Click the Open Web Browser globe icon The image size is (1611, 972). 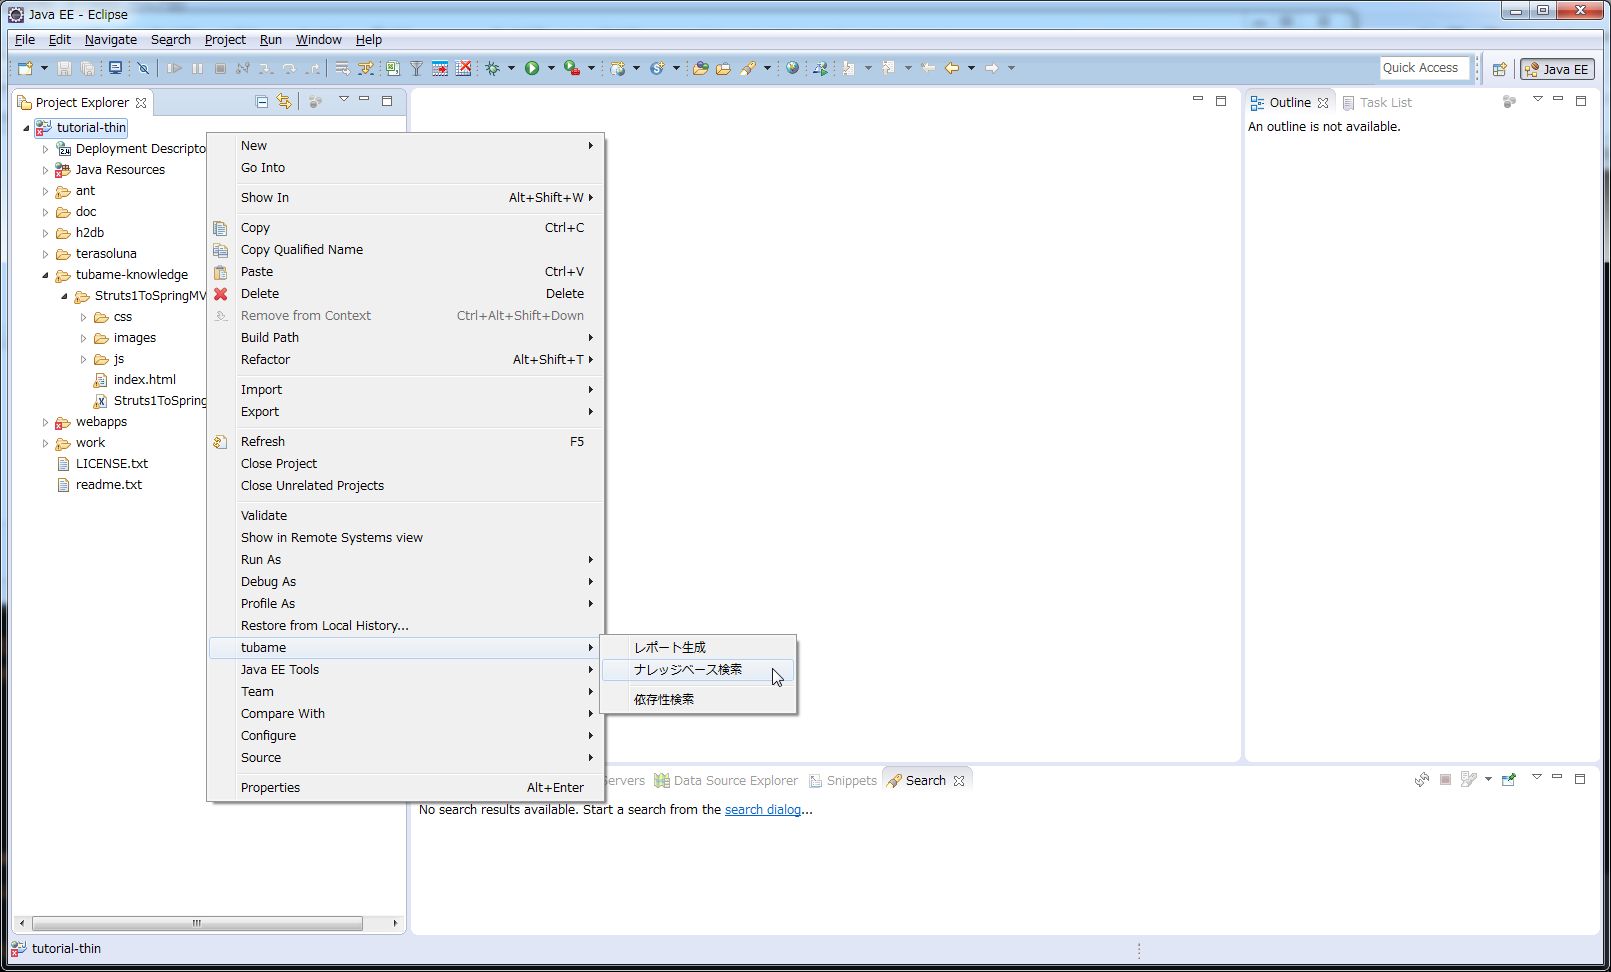pos(792,68)
